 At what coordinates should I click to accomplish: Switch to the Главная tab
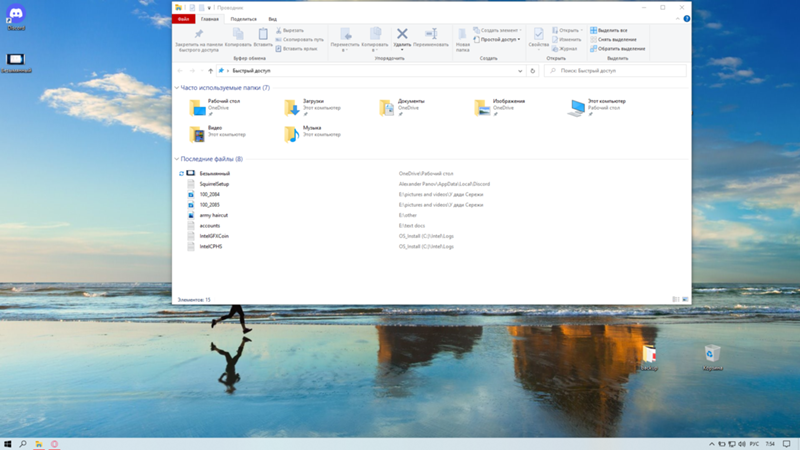pyautogui.click(x=210, y=19)
